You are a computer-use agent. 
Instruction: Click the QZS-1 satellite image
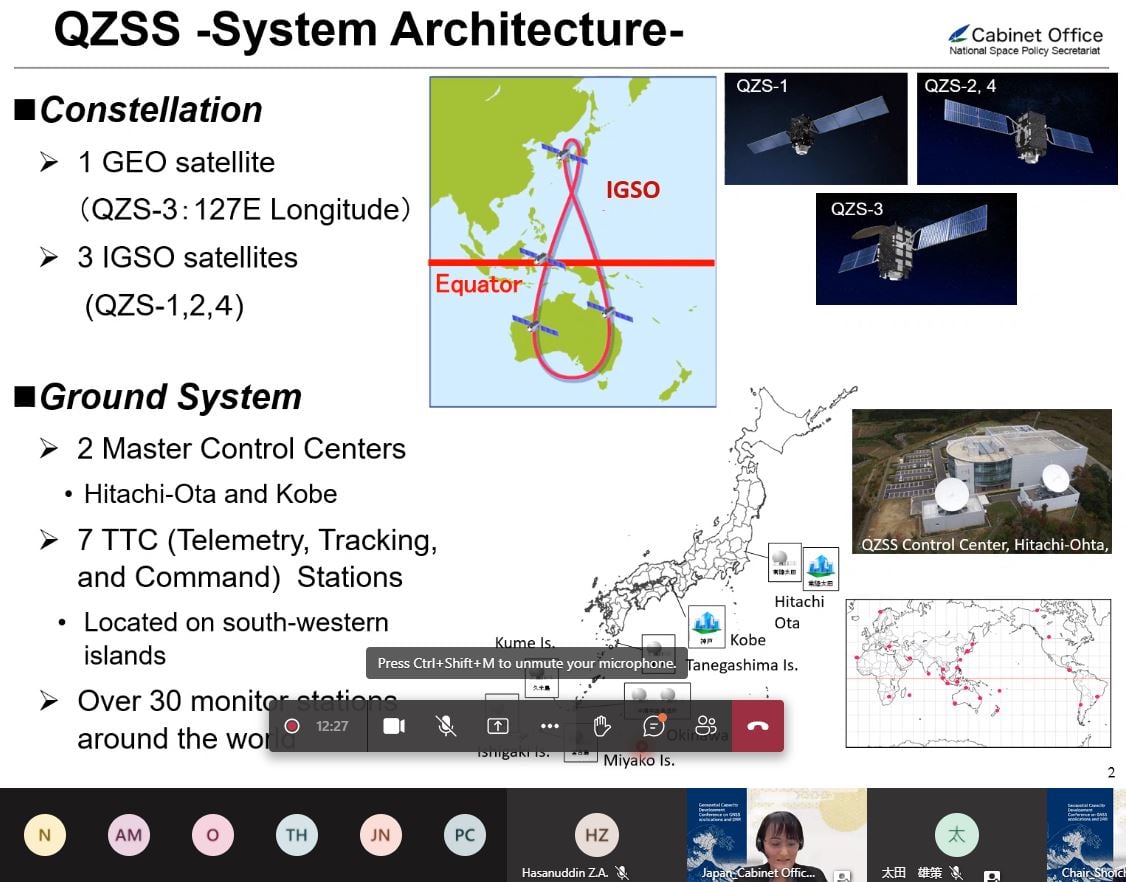point(816,129)
